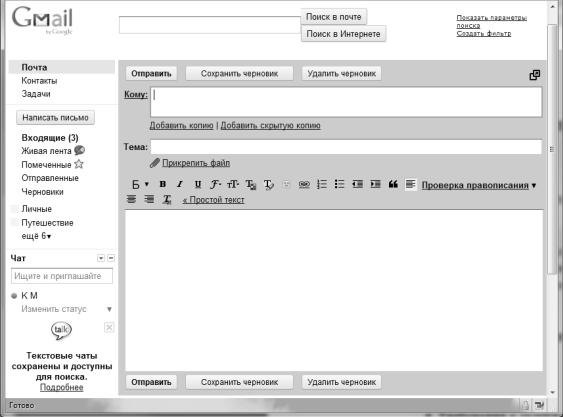This screenshot has width=563, height=417.
Task: Click Добавить скрытую копию link
Action: (270, 125)
